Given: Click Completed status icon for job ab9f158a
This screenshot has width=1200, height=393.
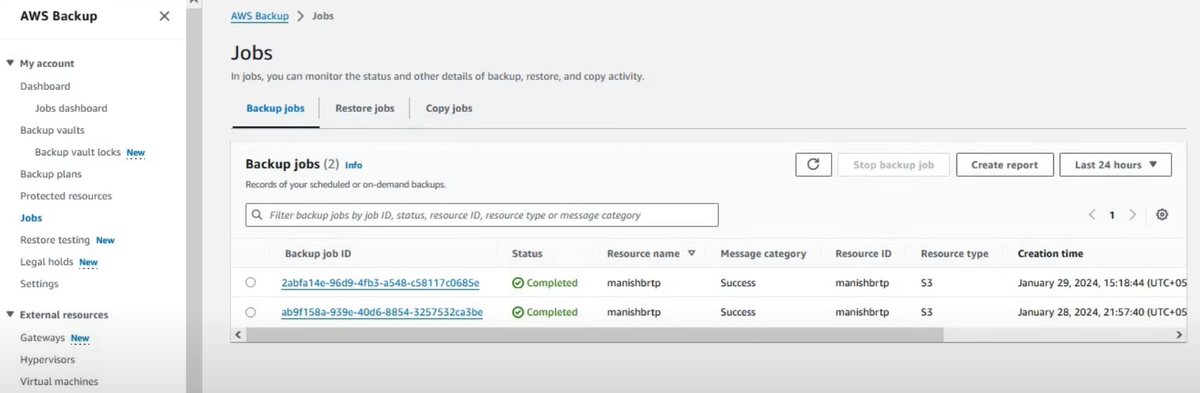Looking at the screenshot, I should 518,312.
